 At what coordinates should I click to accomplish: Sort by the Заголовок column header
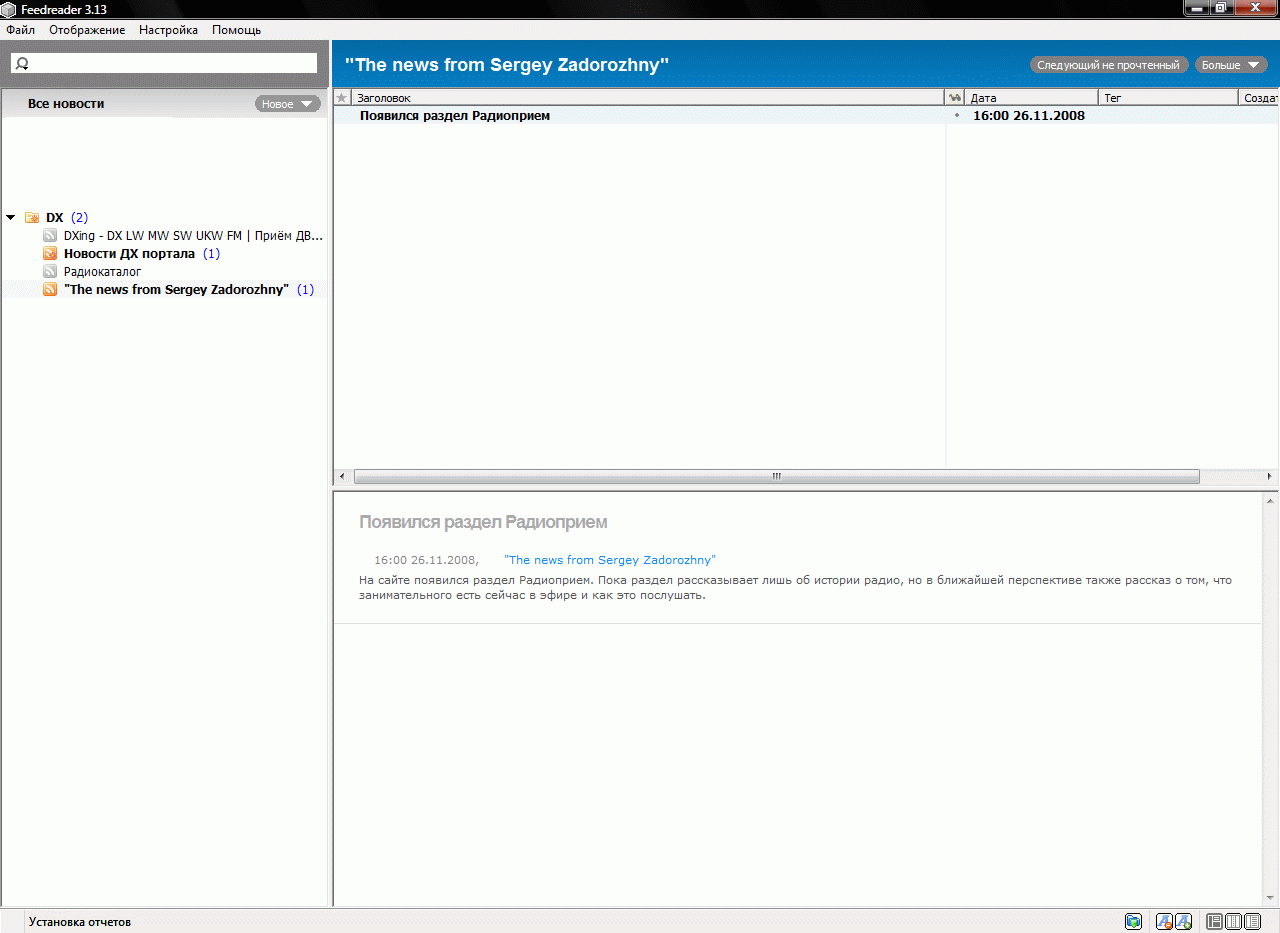pyautogui.click(x=648, y=98)
